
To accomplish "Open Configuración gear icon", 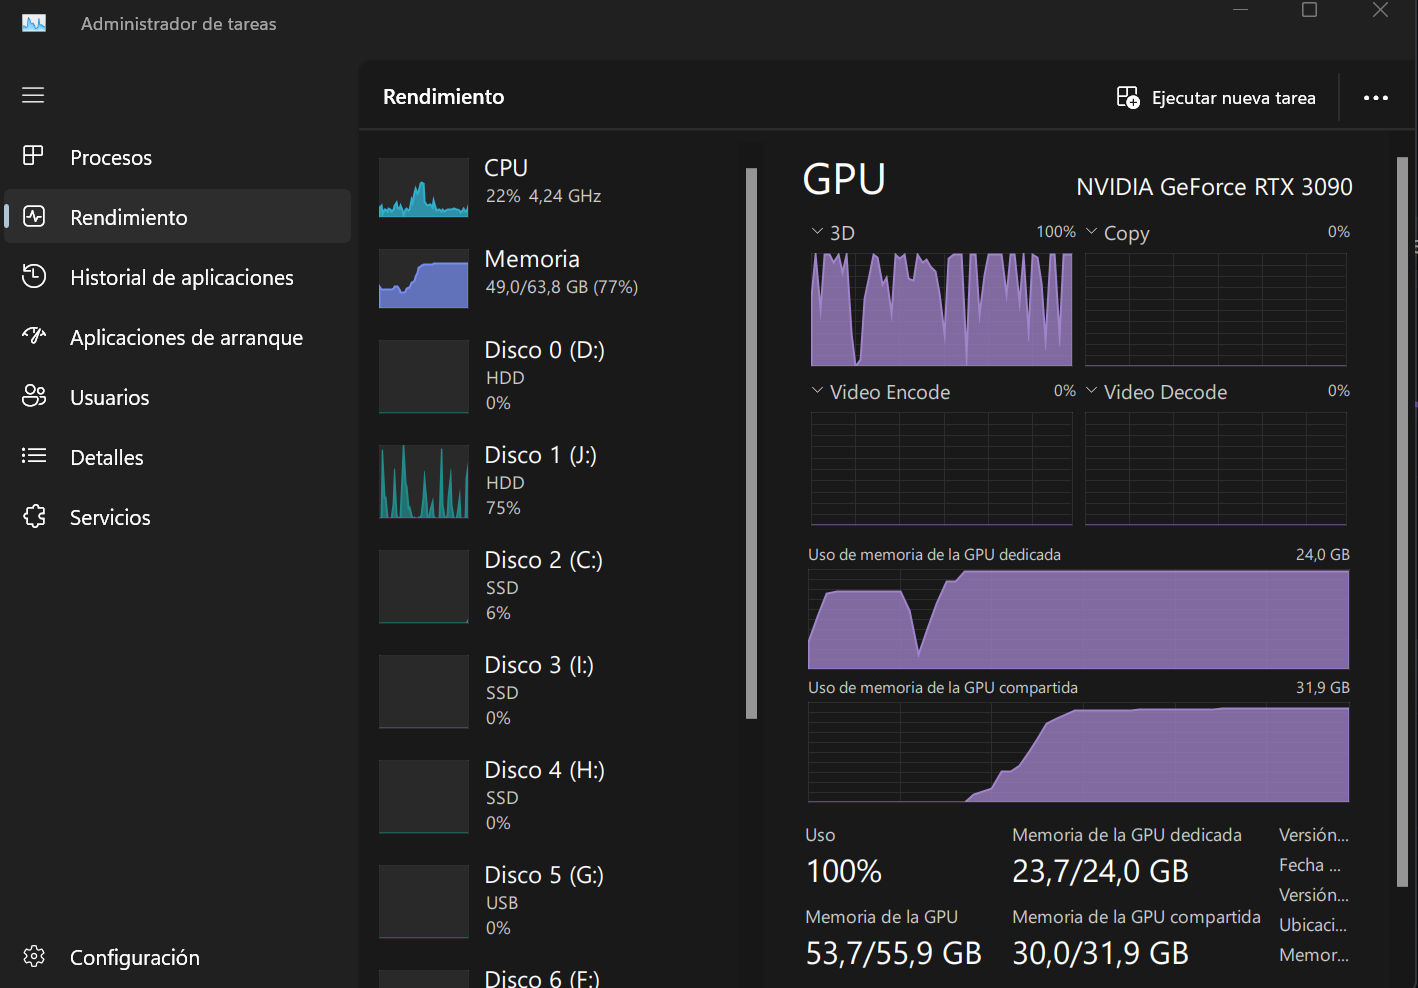I will [34, 956].
